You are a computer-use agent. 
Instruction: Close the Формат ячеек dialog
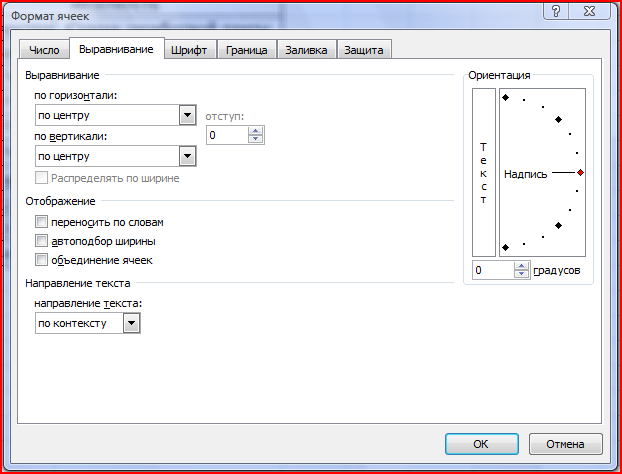[x=589, y=11]
